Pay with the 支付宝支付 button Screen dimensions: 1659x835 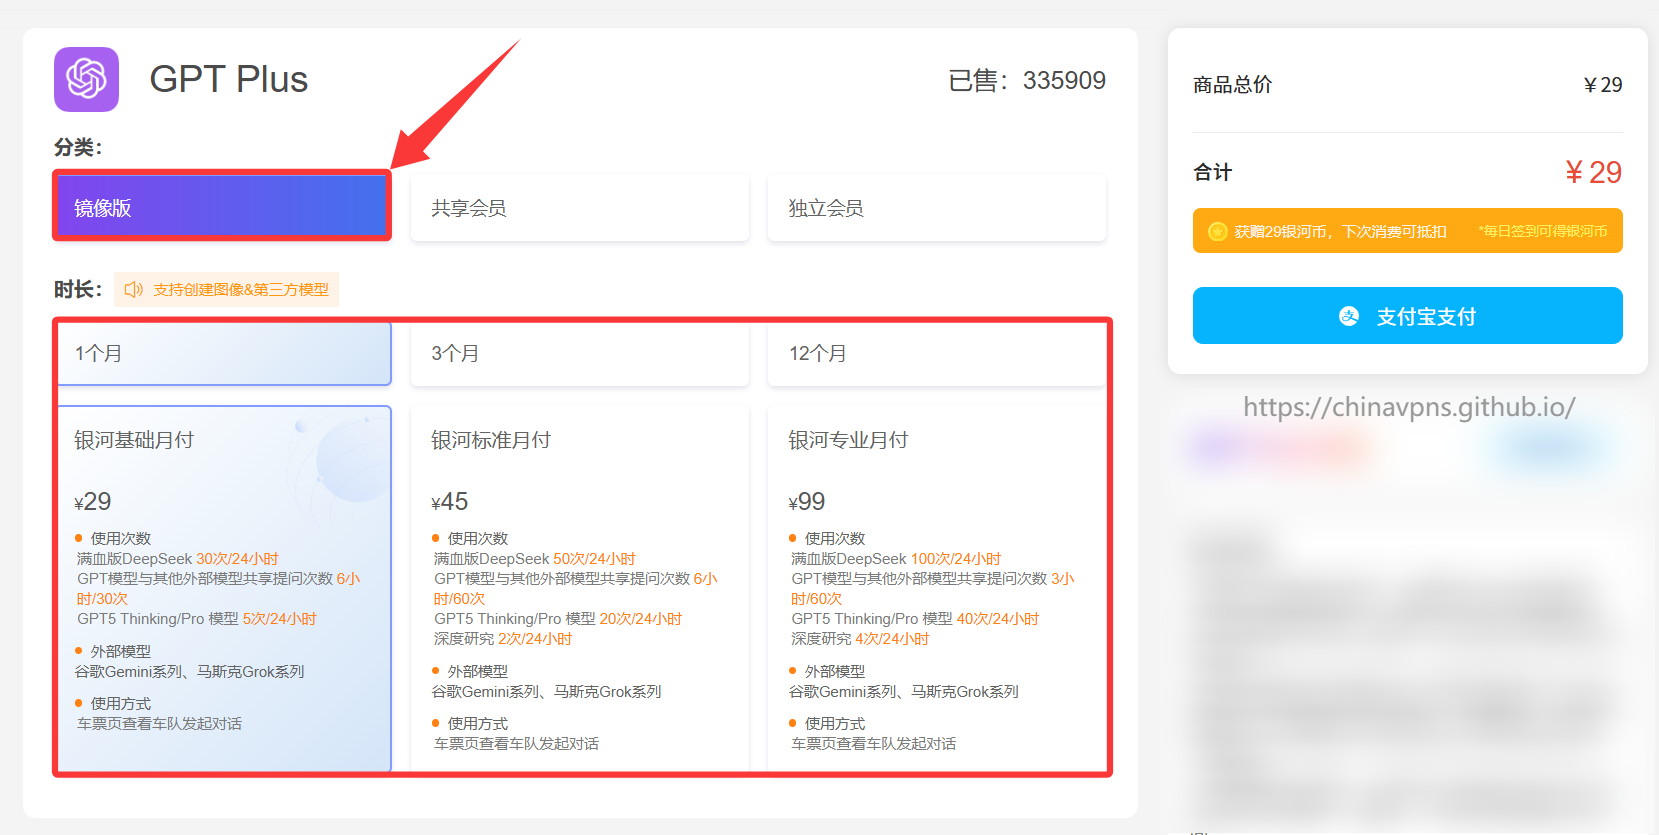tap(1407, 316)
